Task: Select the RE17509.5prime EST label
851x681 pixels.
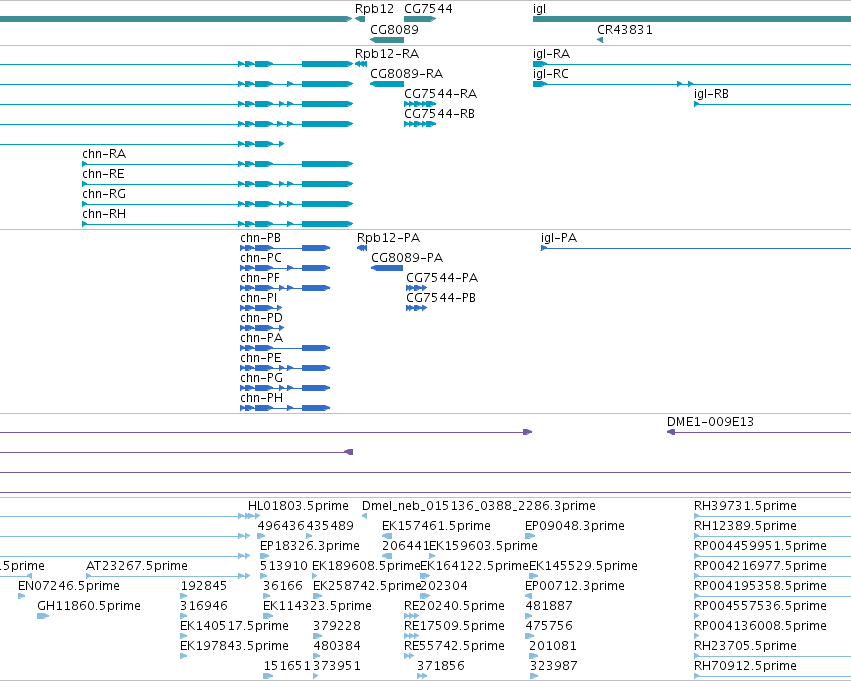Action: point(454,626)
